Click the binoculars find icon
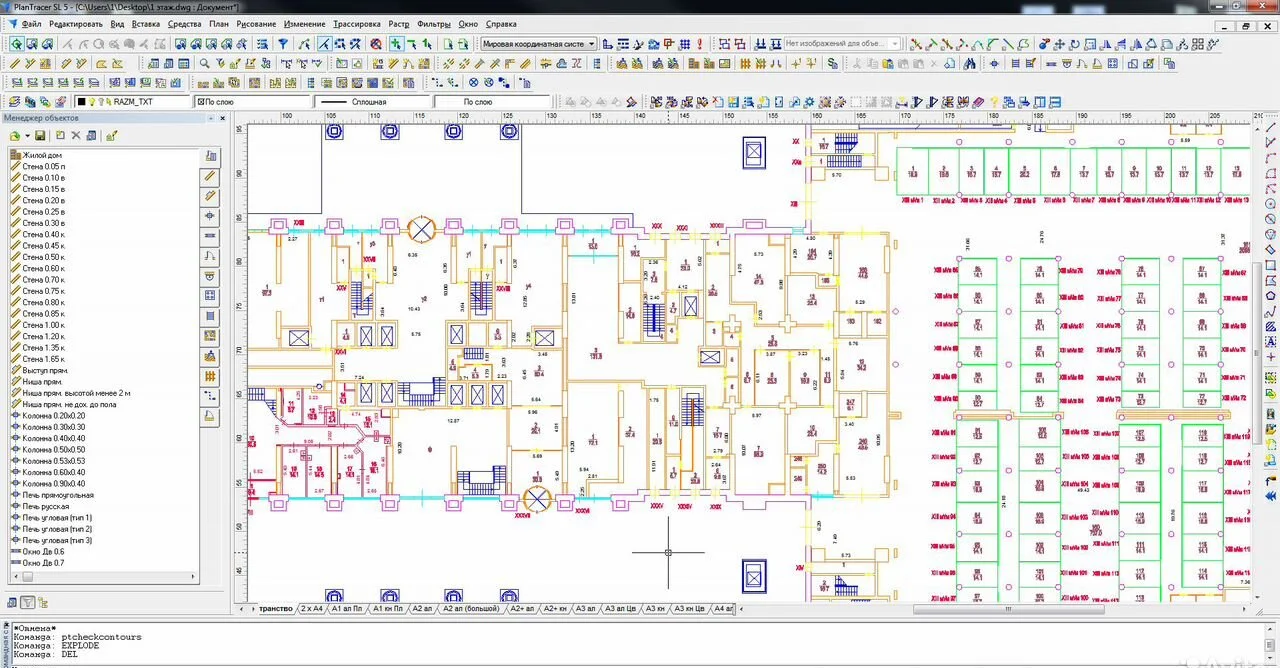1280x668 pixels. point(969,62)
